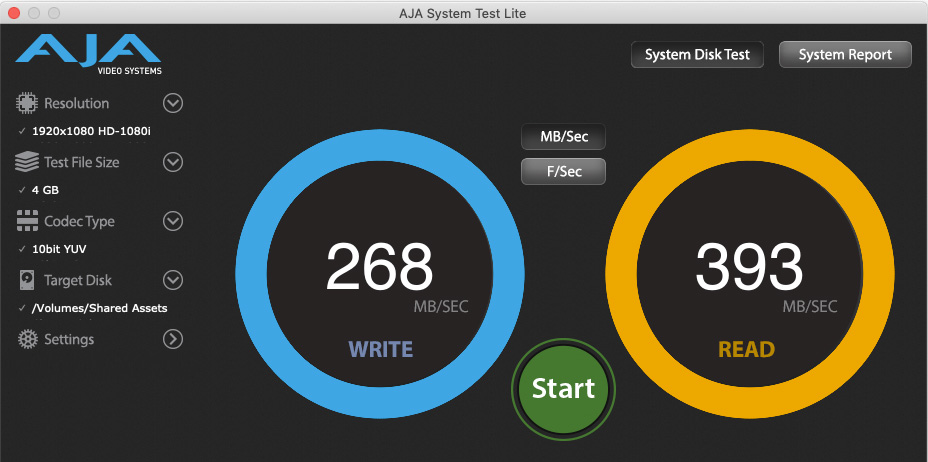This screenshot has height=462, width=928.
Task: Click the Codec Type label
Action: [79, 221]
